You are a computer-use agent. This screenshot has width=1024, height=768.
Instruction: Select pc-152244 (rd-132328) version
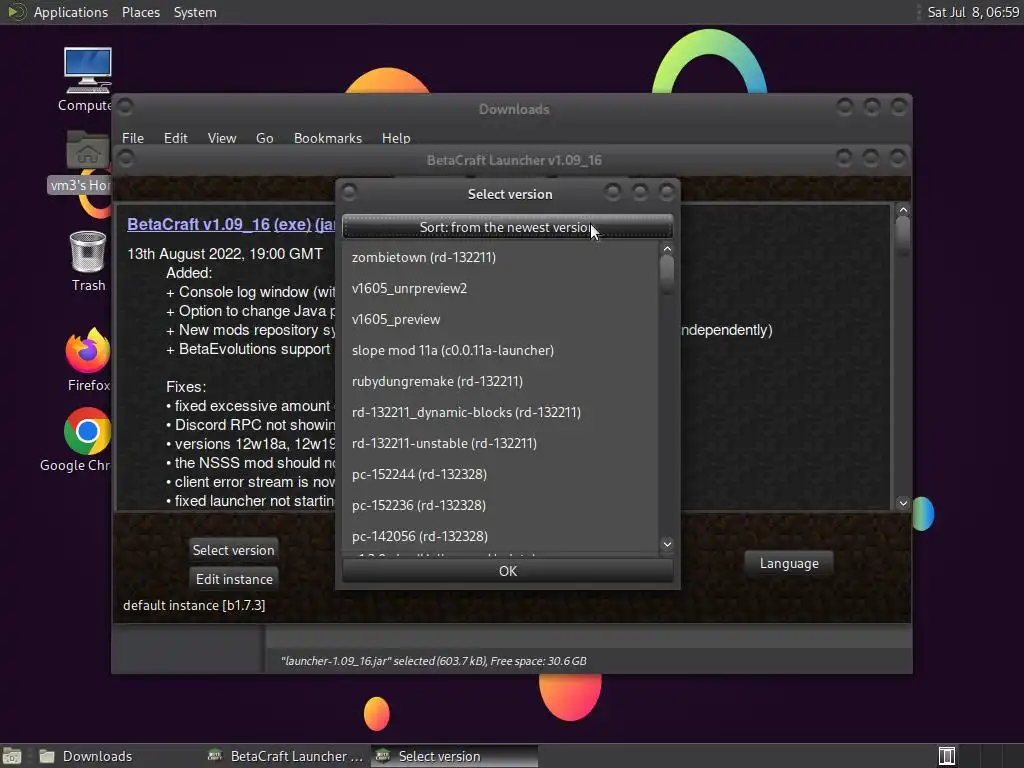pyautogui.click(x=501, y=474)
